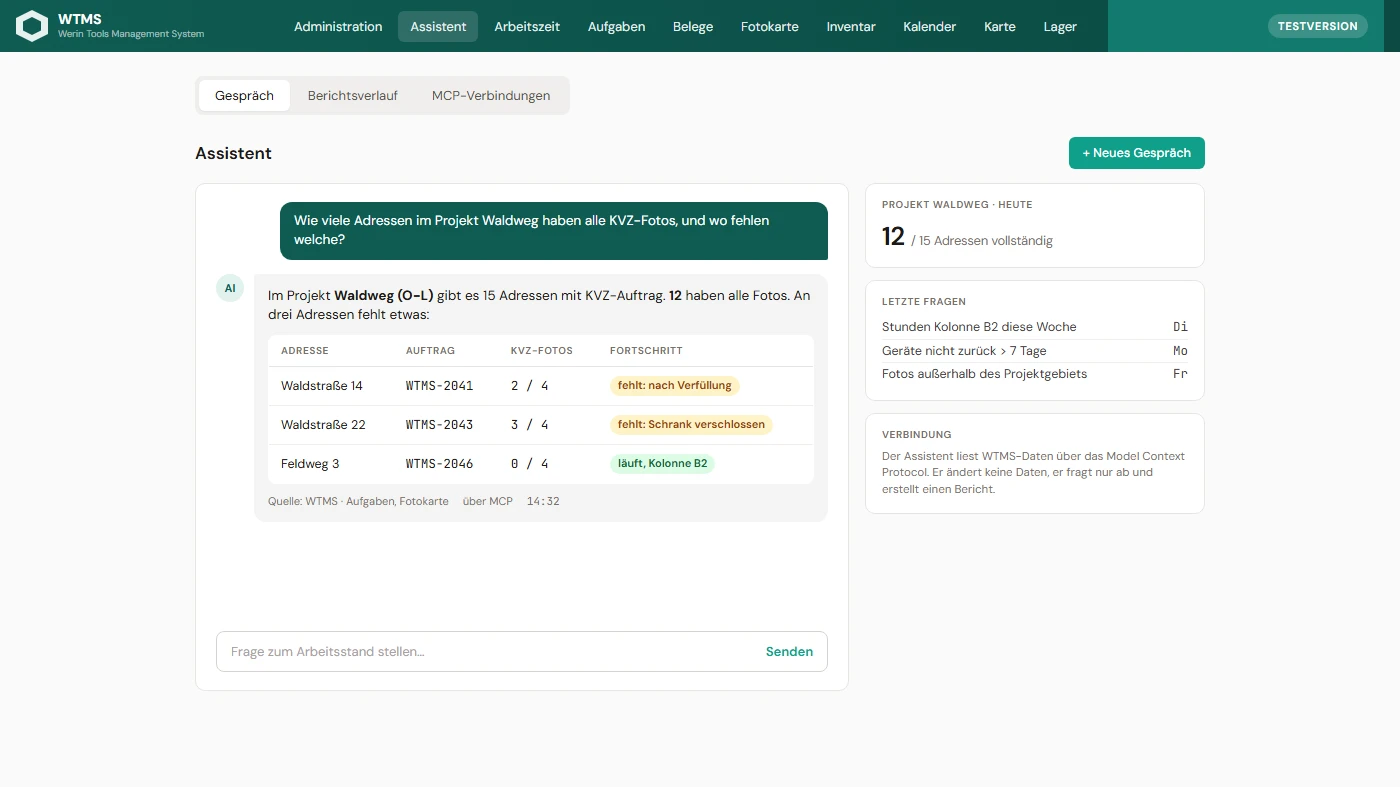1400x787 pixels.
Task: Click the green läuft, Kolonne B2 tag
Action: [x=662, y=464]
